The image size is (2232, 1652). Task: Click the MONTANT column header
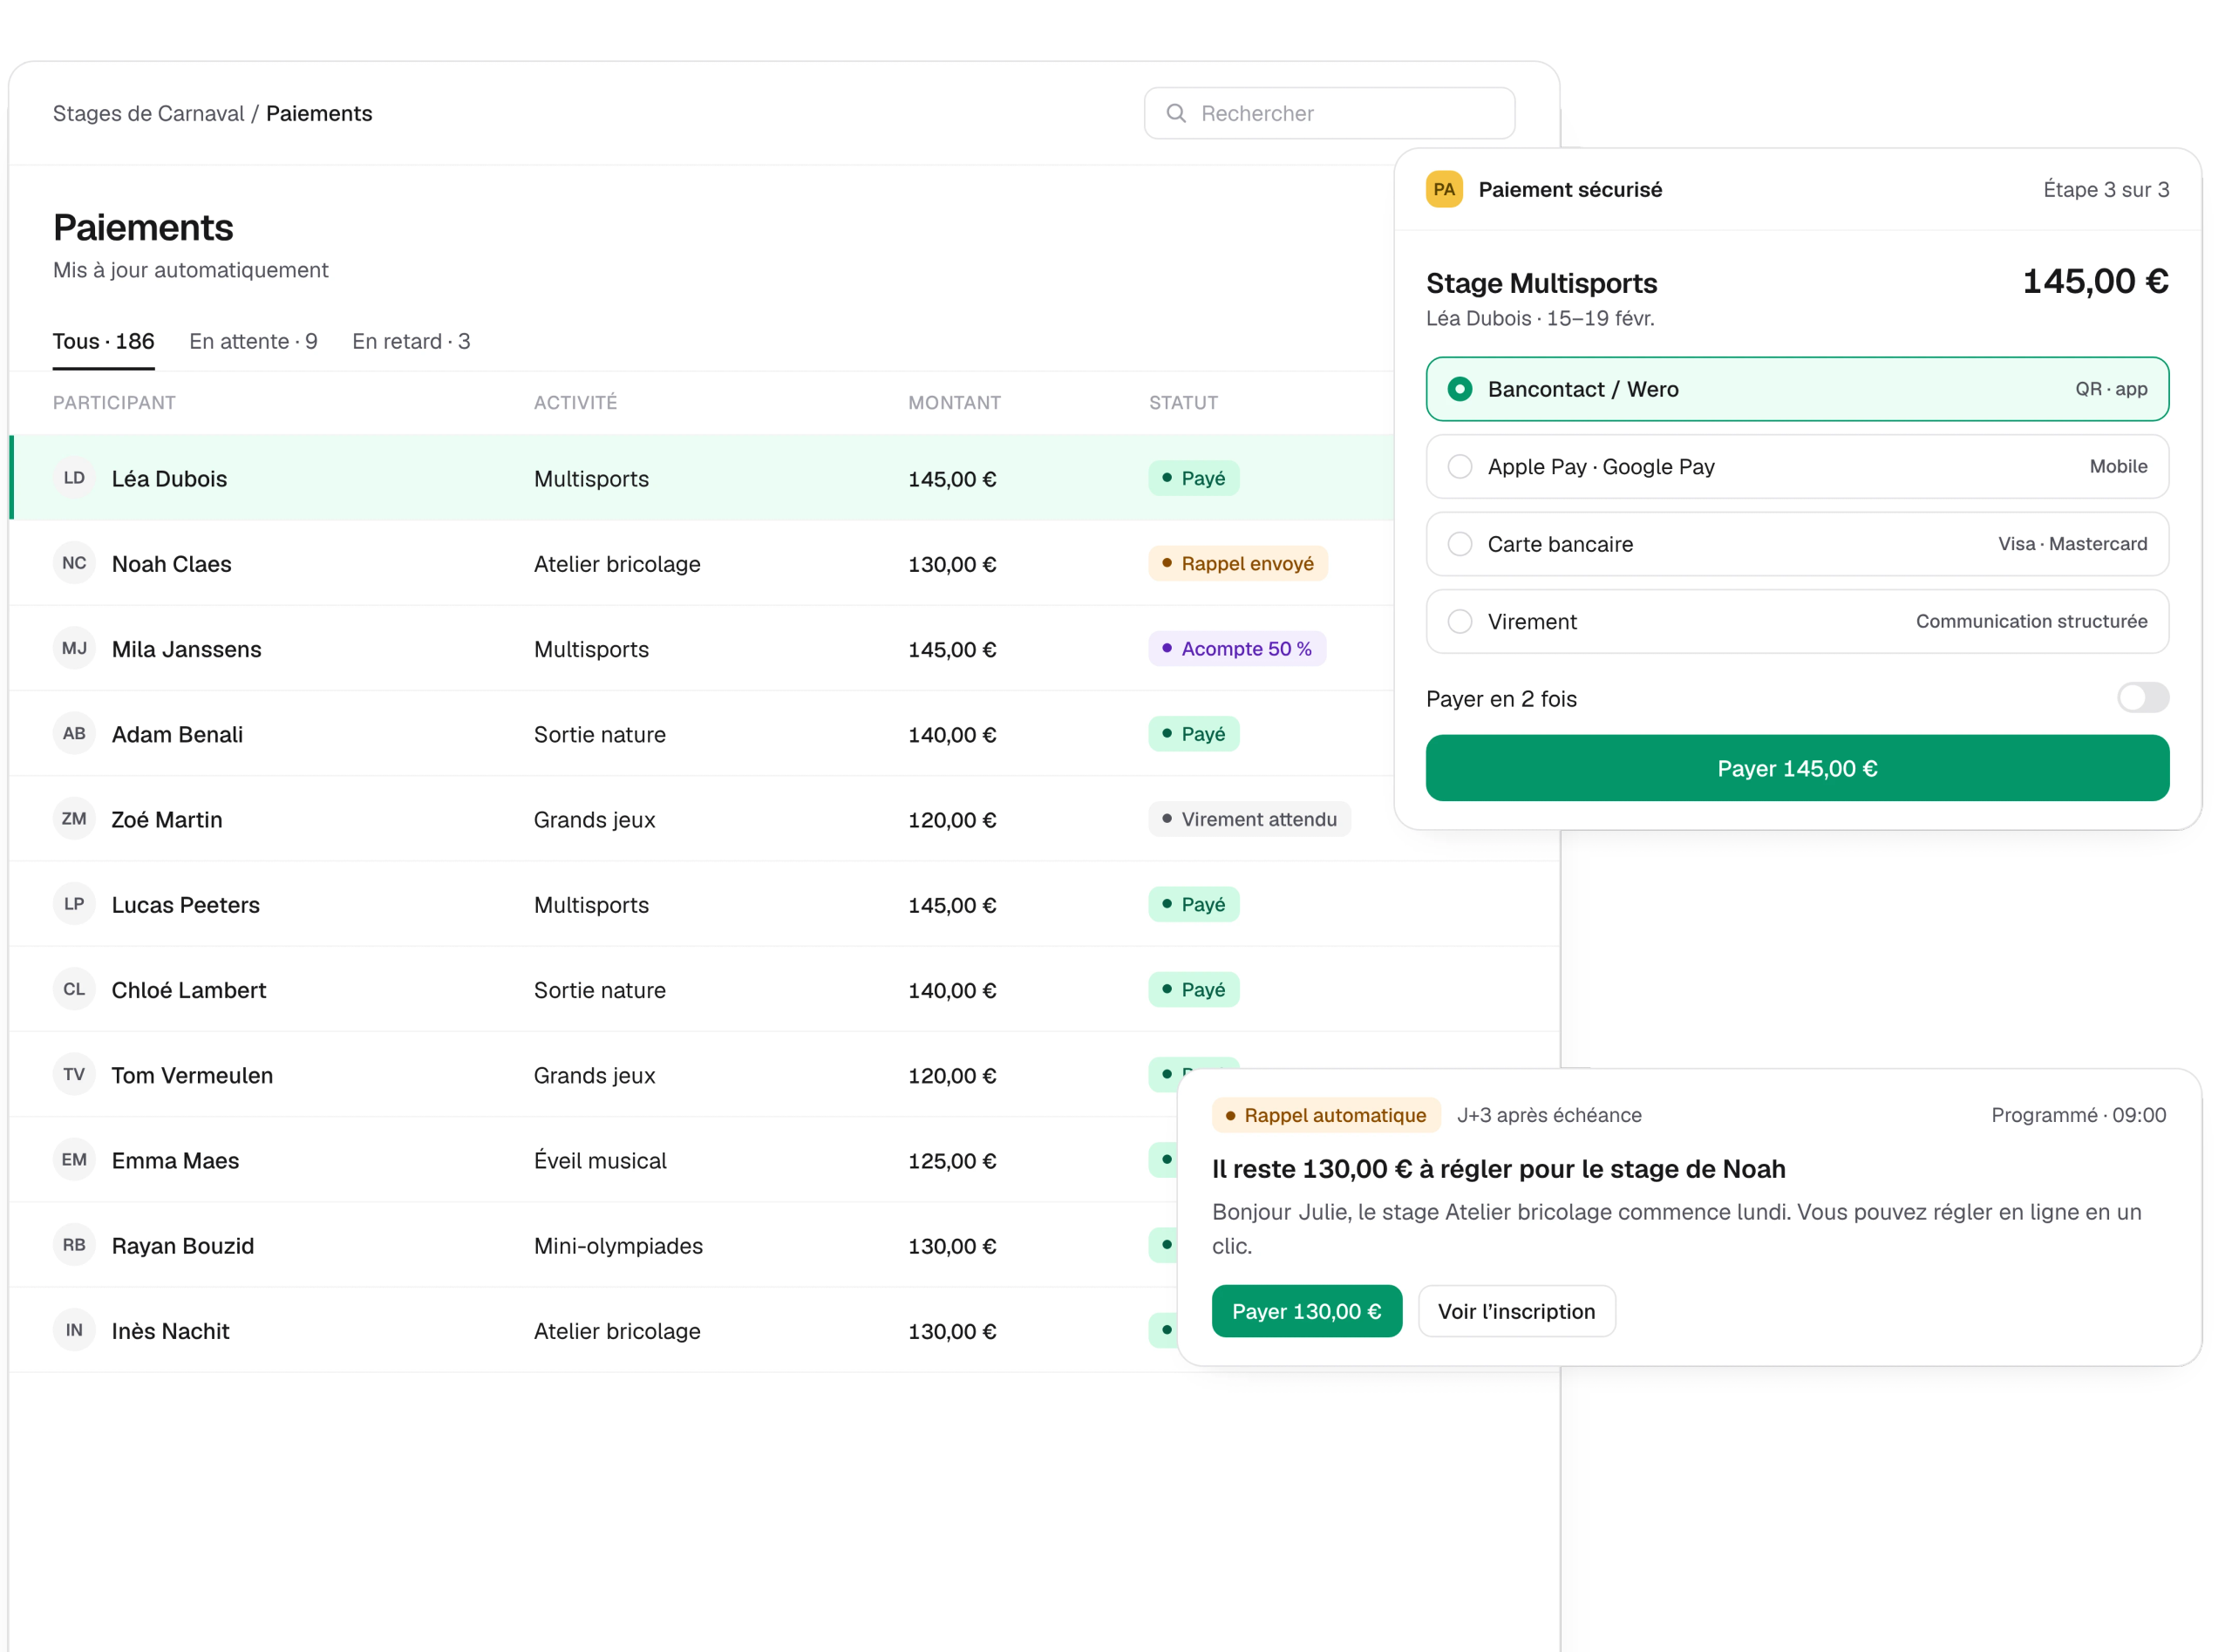pyautogui.click(x=954, y=402)
